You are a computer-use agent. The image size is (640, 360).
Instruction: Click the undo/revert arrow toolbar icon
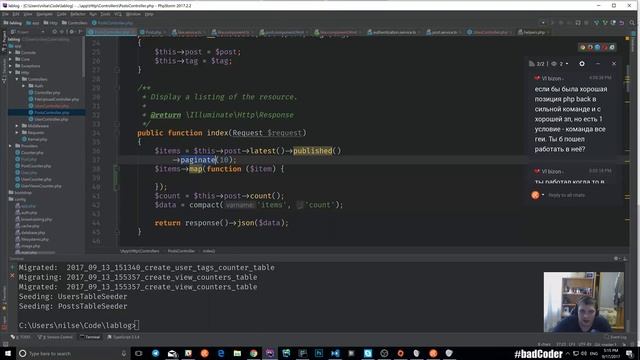(621, 23)
